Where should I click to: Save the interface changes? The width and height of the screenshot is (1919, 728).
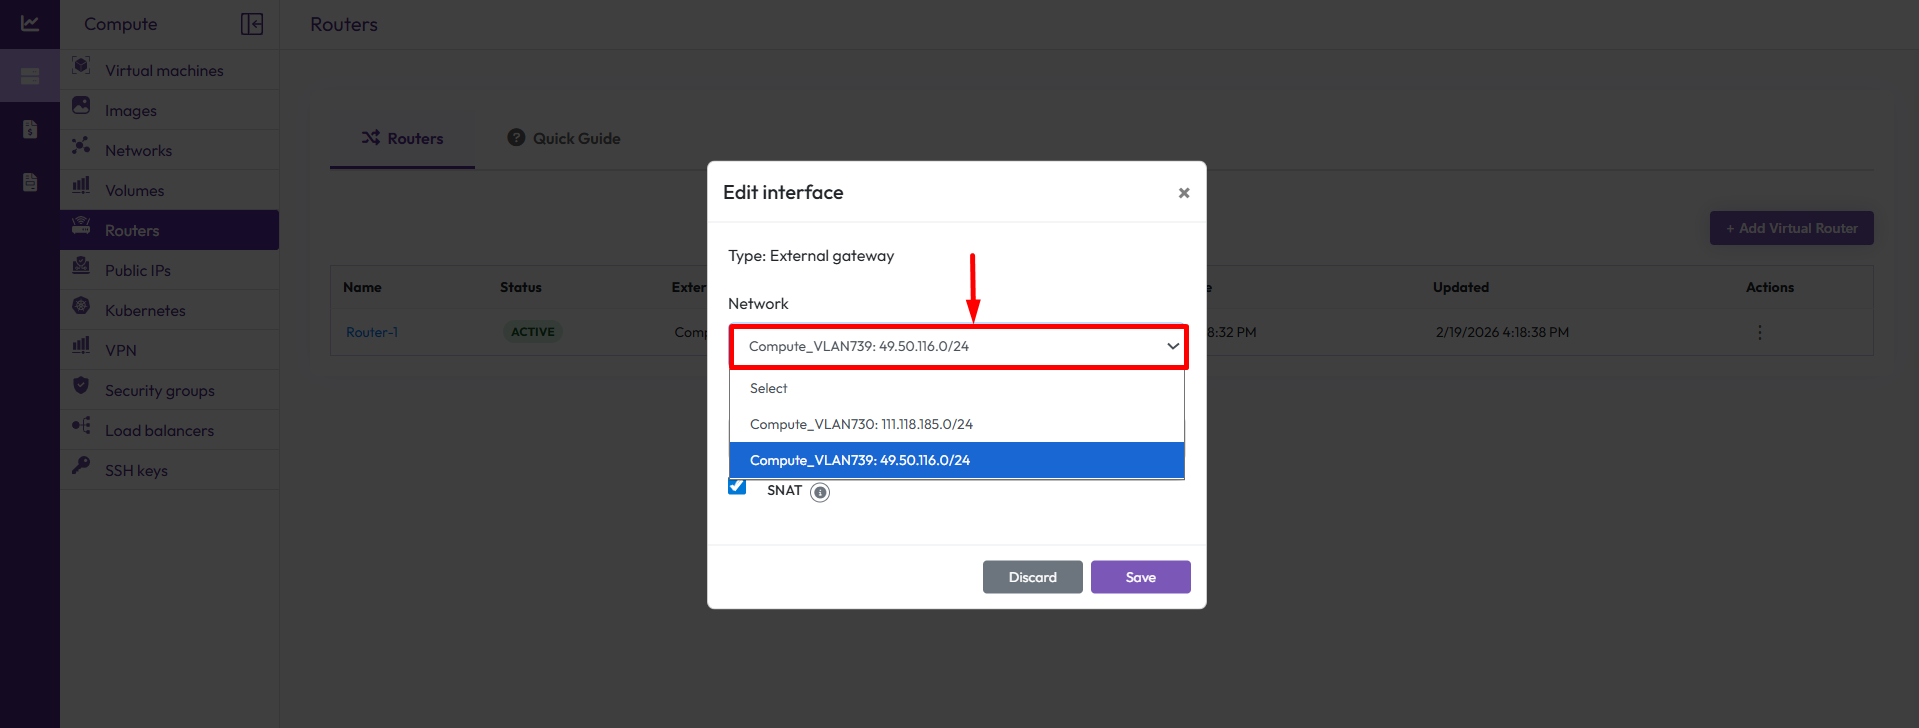coord(1140,577)
